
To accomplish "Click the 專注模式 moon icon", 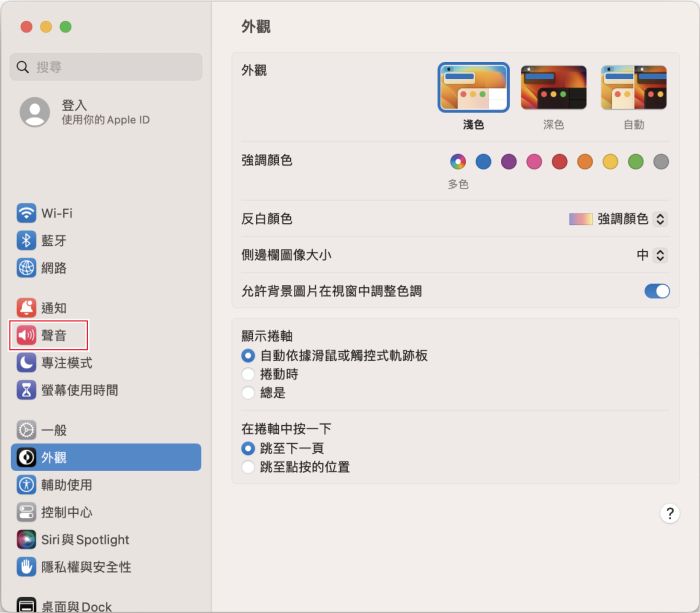I will [26, 363].
